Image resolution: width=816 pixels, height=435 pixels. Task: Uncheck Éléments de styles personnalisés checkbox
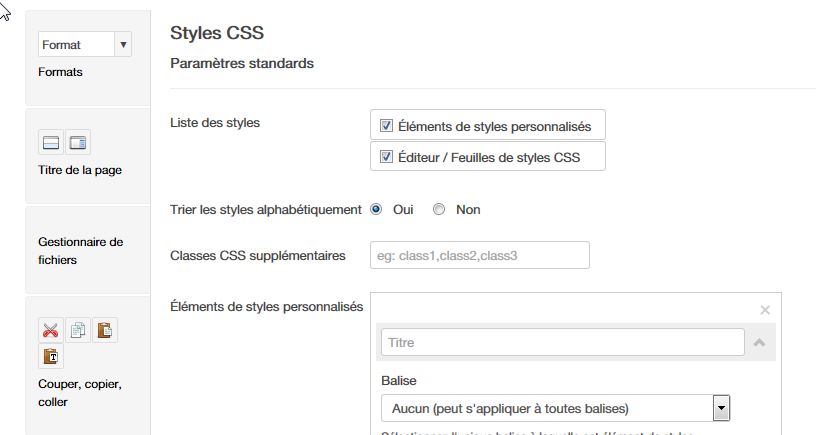(x=386, y=125)
